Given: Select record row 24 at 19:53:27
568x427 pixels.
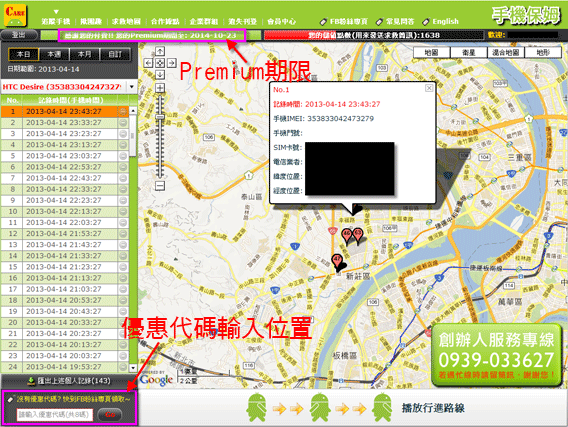Looking at the screenshot, I should (x=64, y=367).
